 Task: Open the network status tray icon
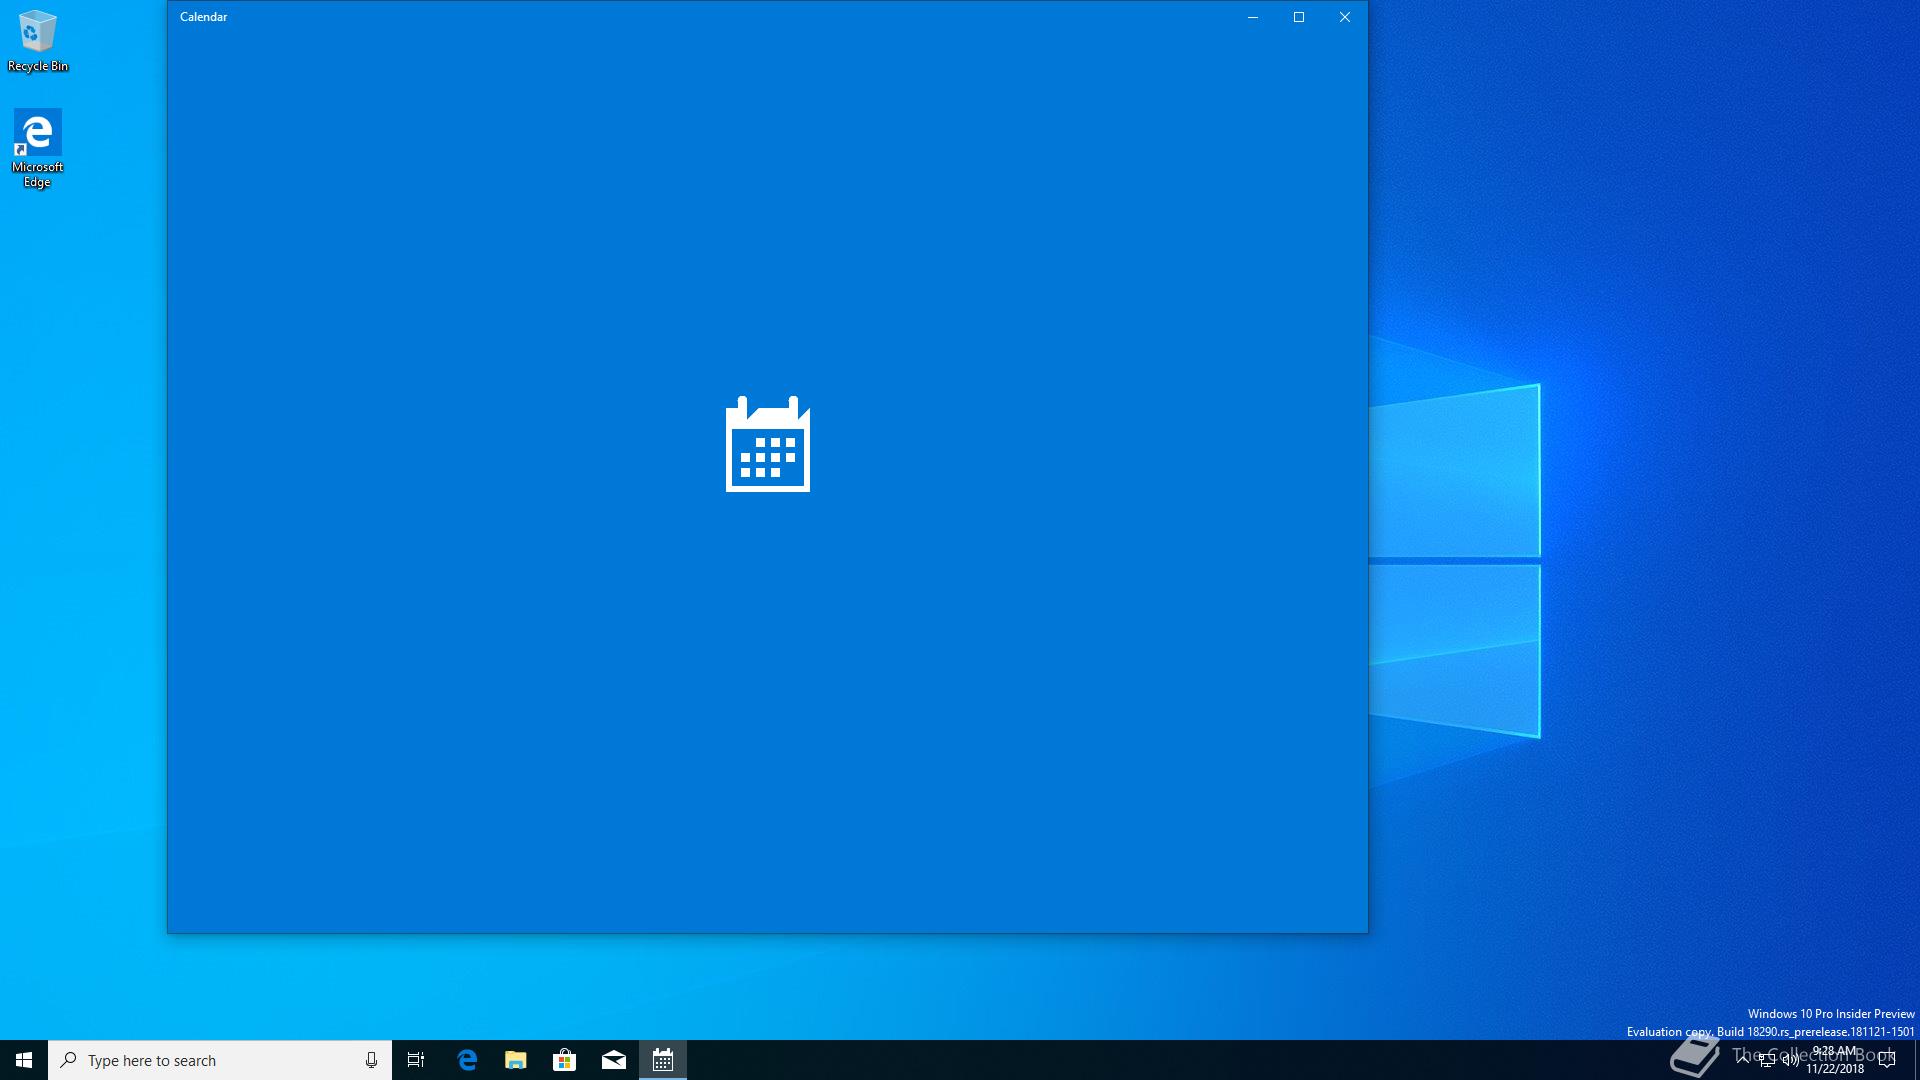(x=1767, y=1060)
